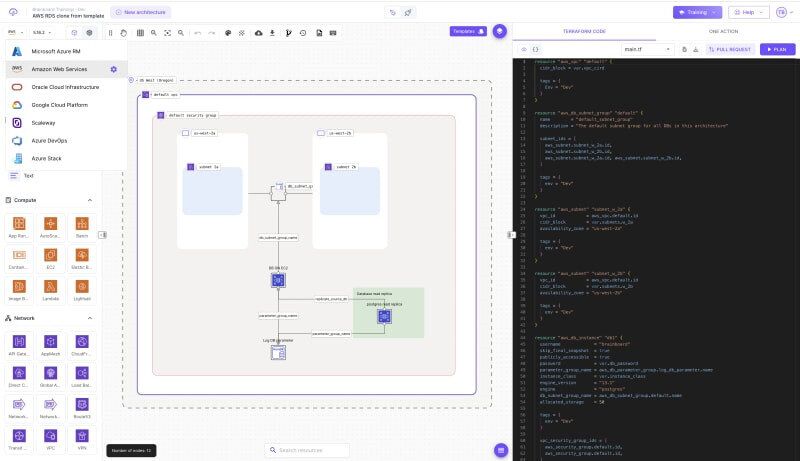800x461 pixels.
Task: Pick the Batch resource tile
Action: coord(82,226)
